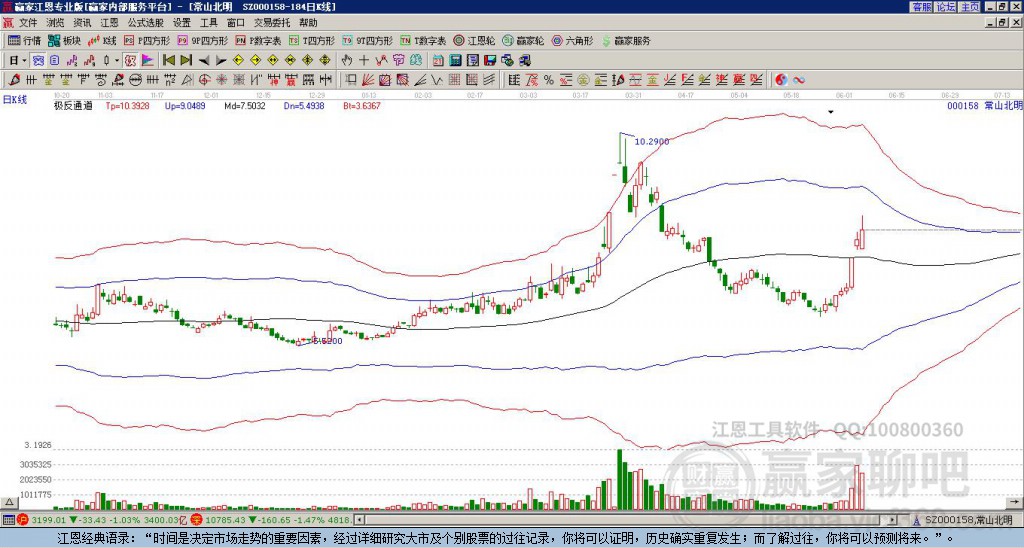Toggle the 权 adjustment icon
This screenshot has width=1024, height=548.
[x=130, y=61]
